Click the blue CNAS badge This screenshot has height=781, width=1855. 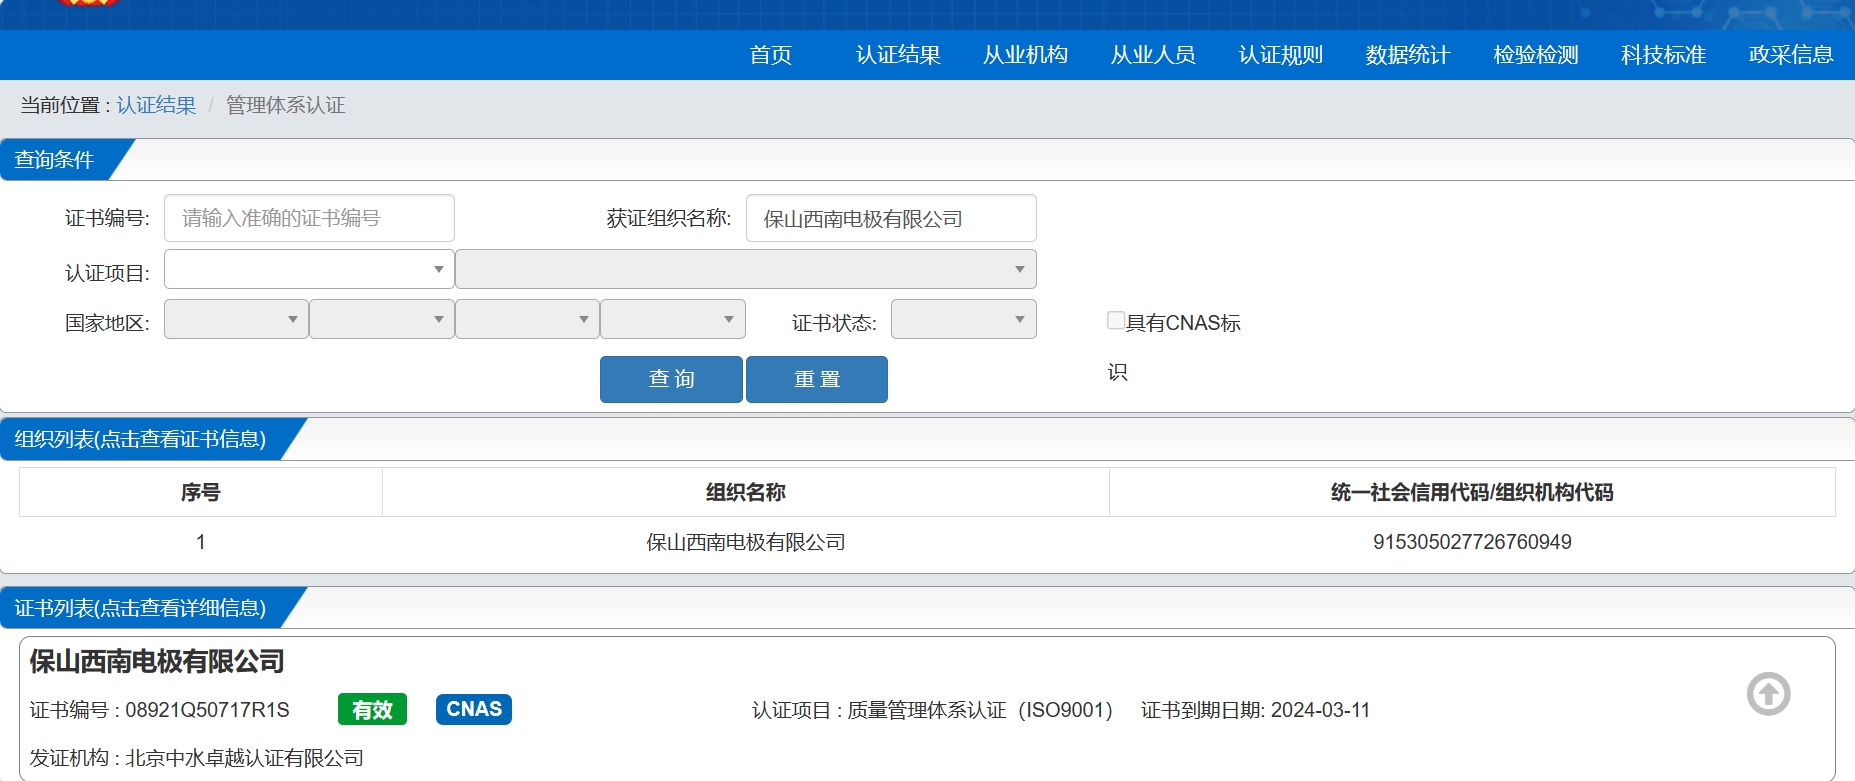tap(474, 709)
